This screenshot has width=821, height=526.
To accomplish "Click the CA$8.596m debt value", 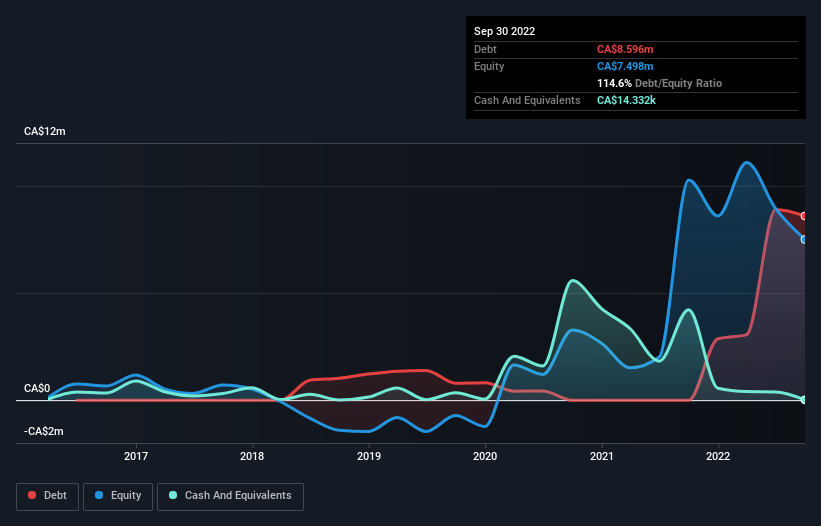I will [625, 49].
